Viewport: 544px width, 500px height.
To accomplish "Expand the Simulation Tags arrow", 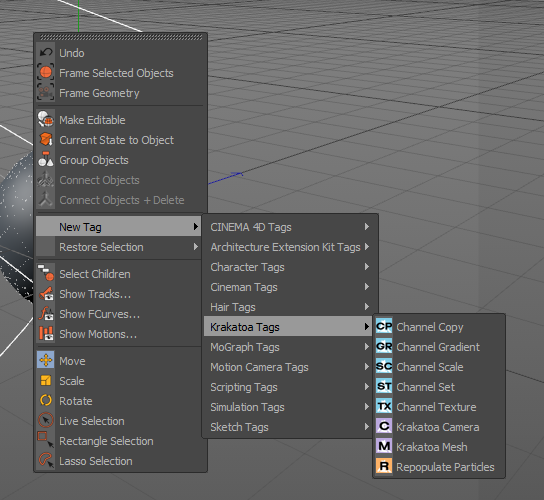I will pyautogui.click(x=367, y=406).
